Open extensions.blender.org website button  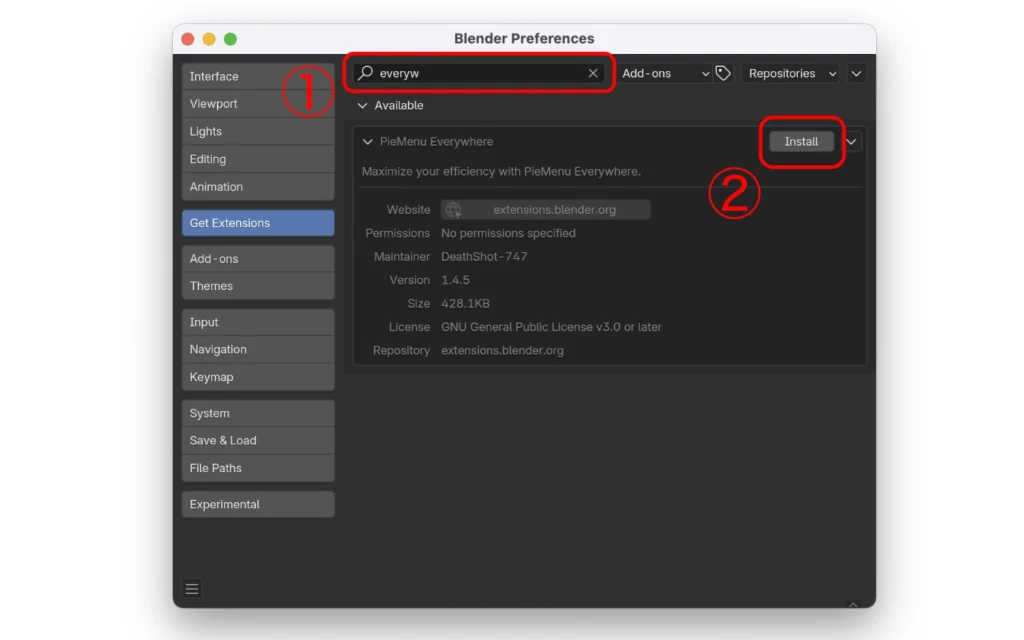(545, 210)
